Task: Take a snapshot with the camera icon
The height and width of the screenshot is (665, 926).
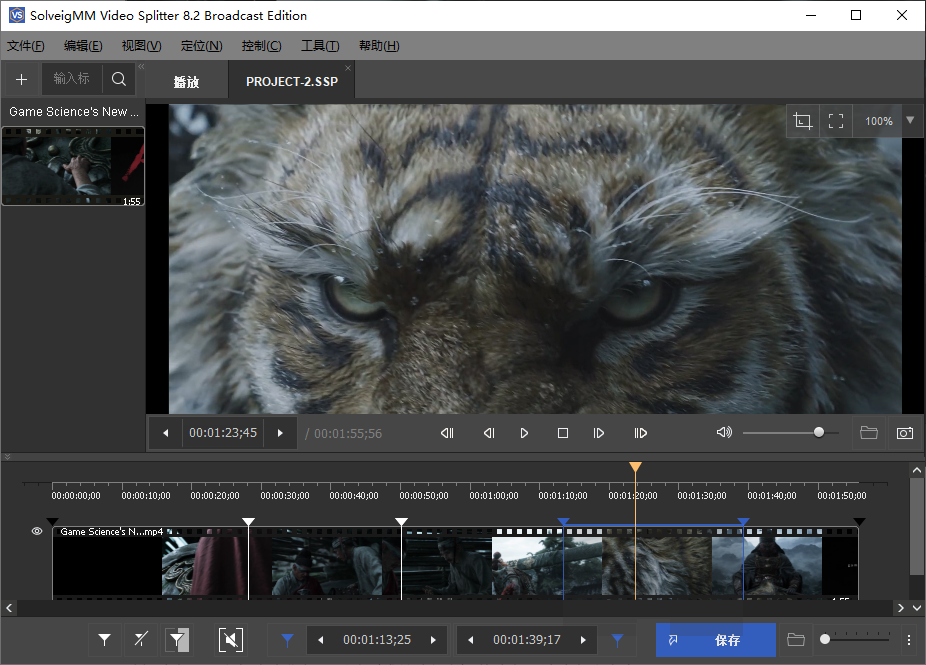Action: (x=904, y=433)
